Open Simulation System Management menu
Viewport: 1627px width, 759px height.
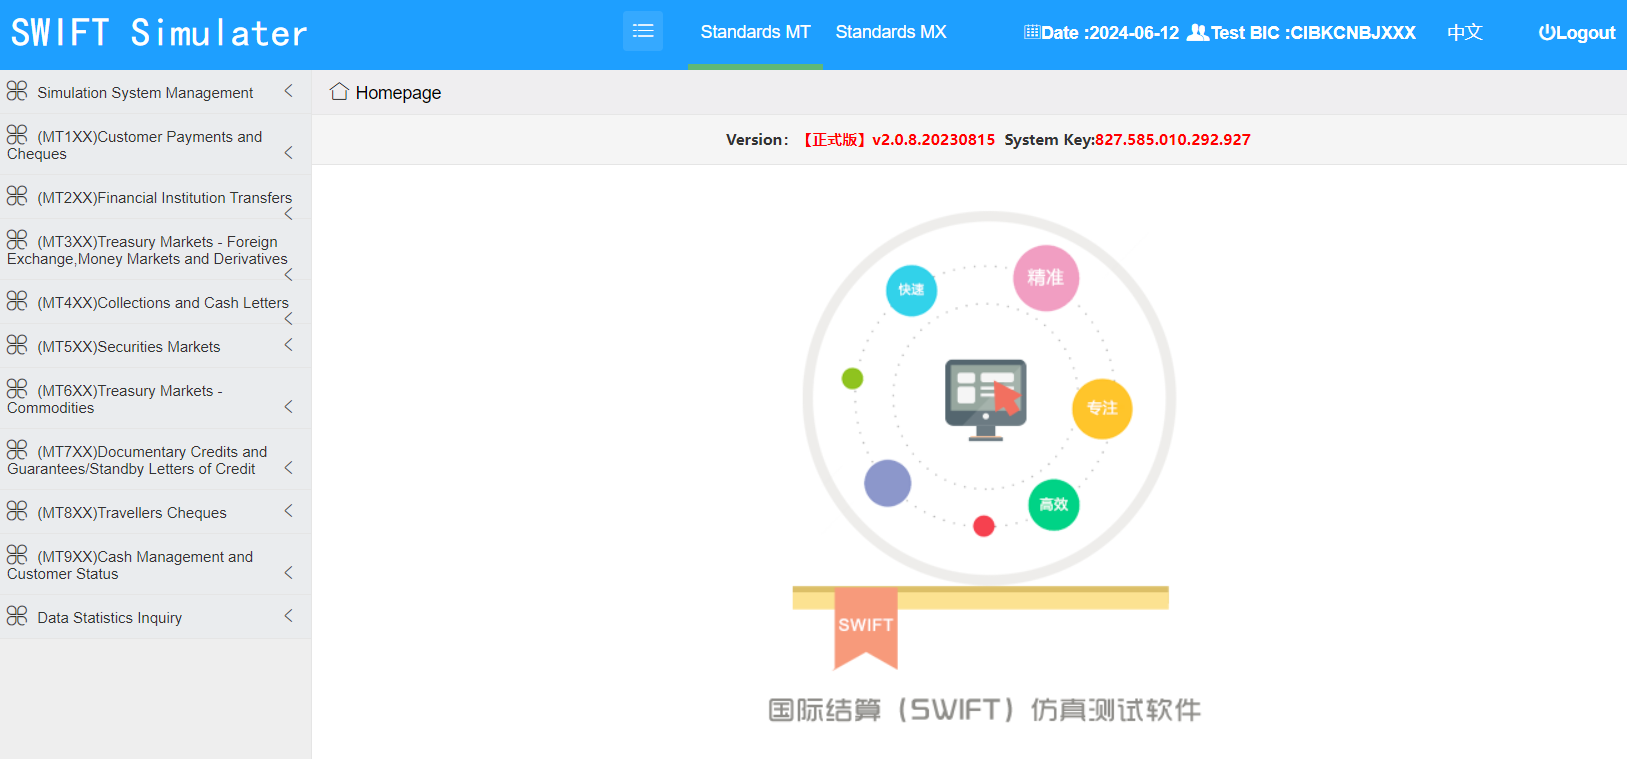coord(155,92)
